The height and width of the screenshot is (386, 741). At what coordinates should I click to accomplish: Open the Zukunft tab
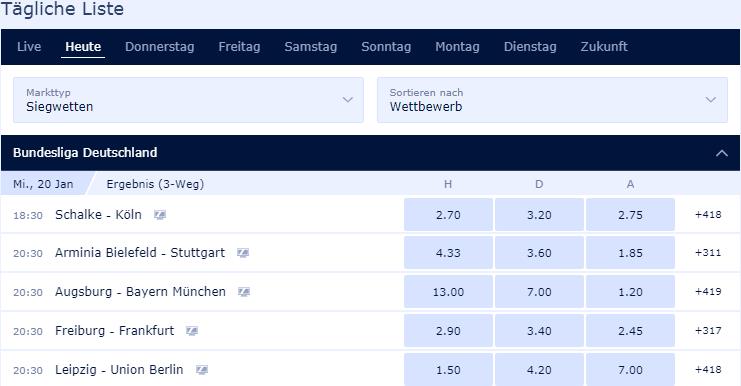[604, 47]
